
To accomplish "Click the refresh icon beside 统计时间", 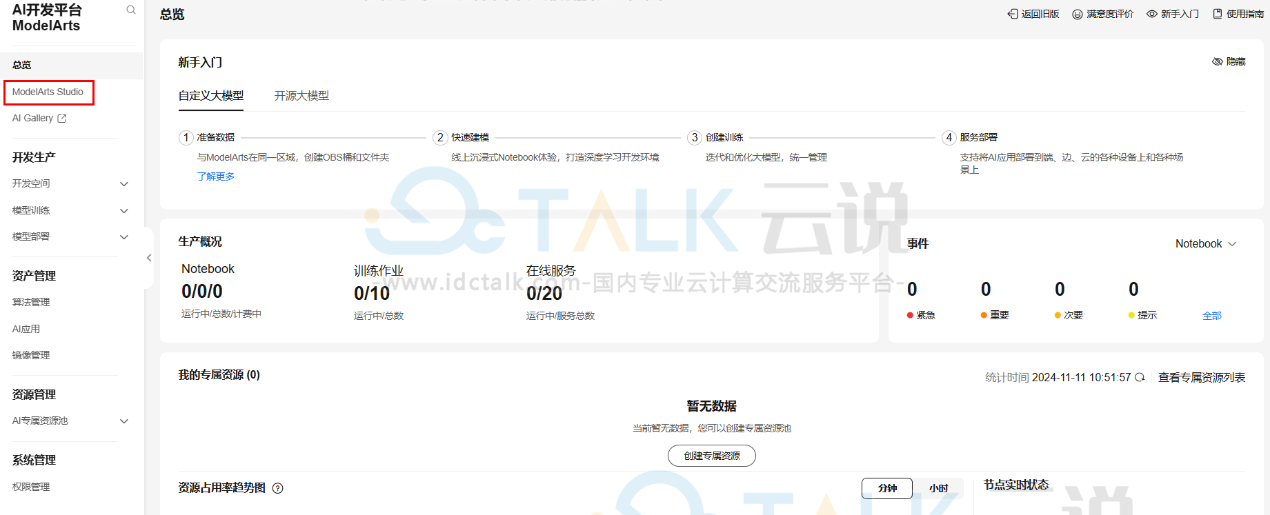I will click(x=1139, y=377).
